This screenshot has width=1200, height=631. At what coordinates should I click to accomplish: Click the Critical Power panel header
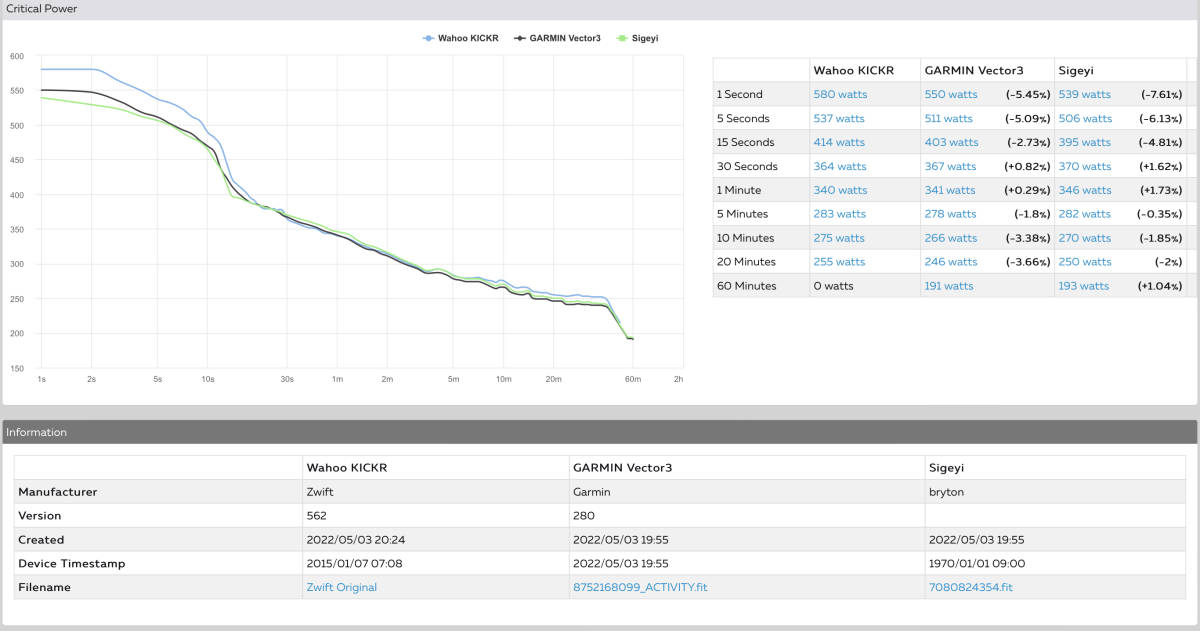600,9
